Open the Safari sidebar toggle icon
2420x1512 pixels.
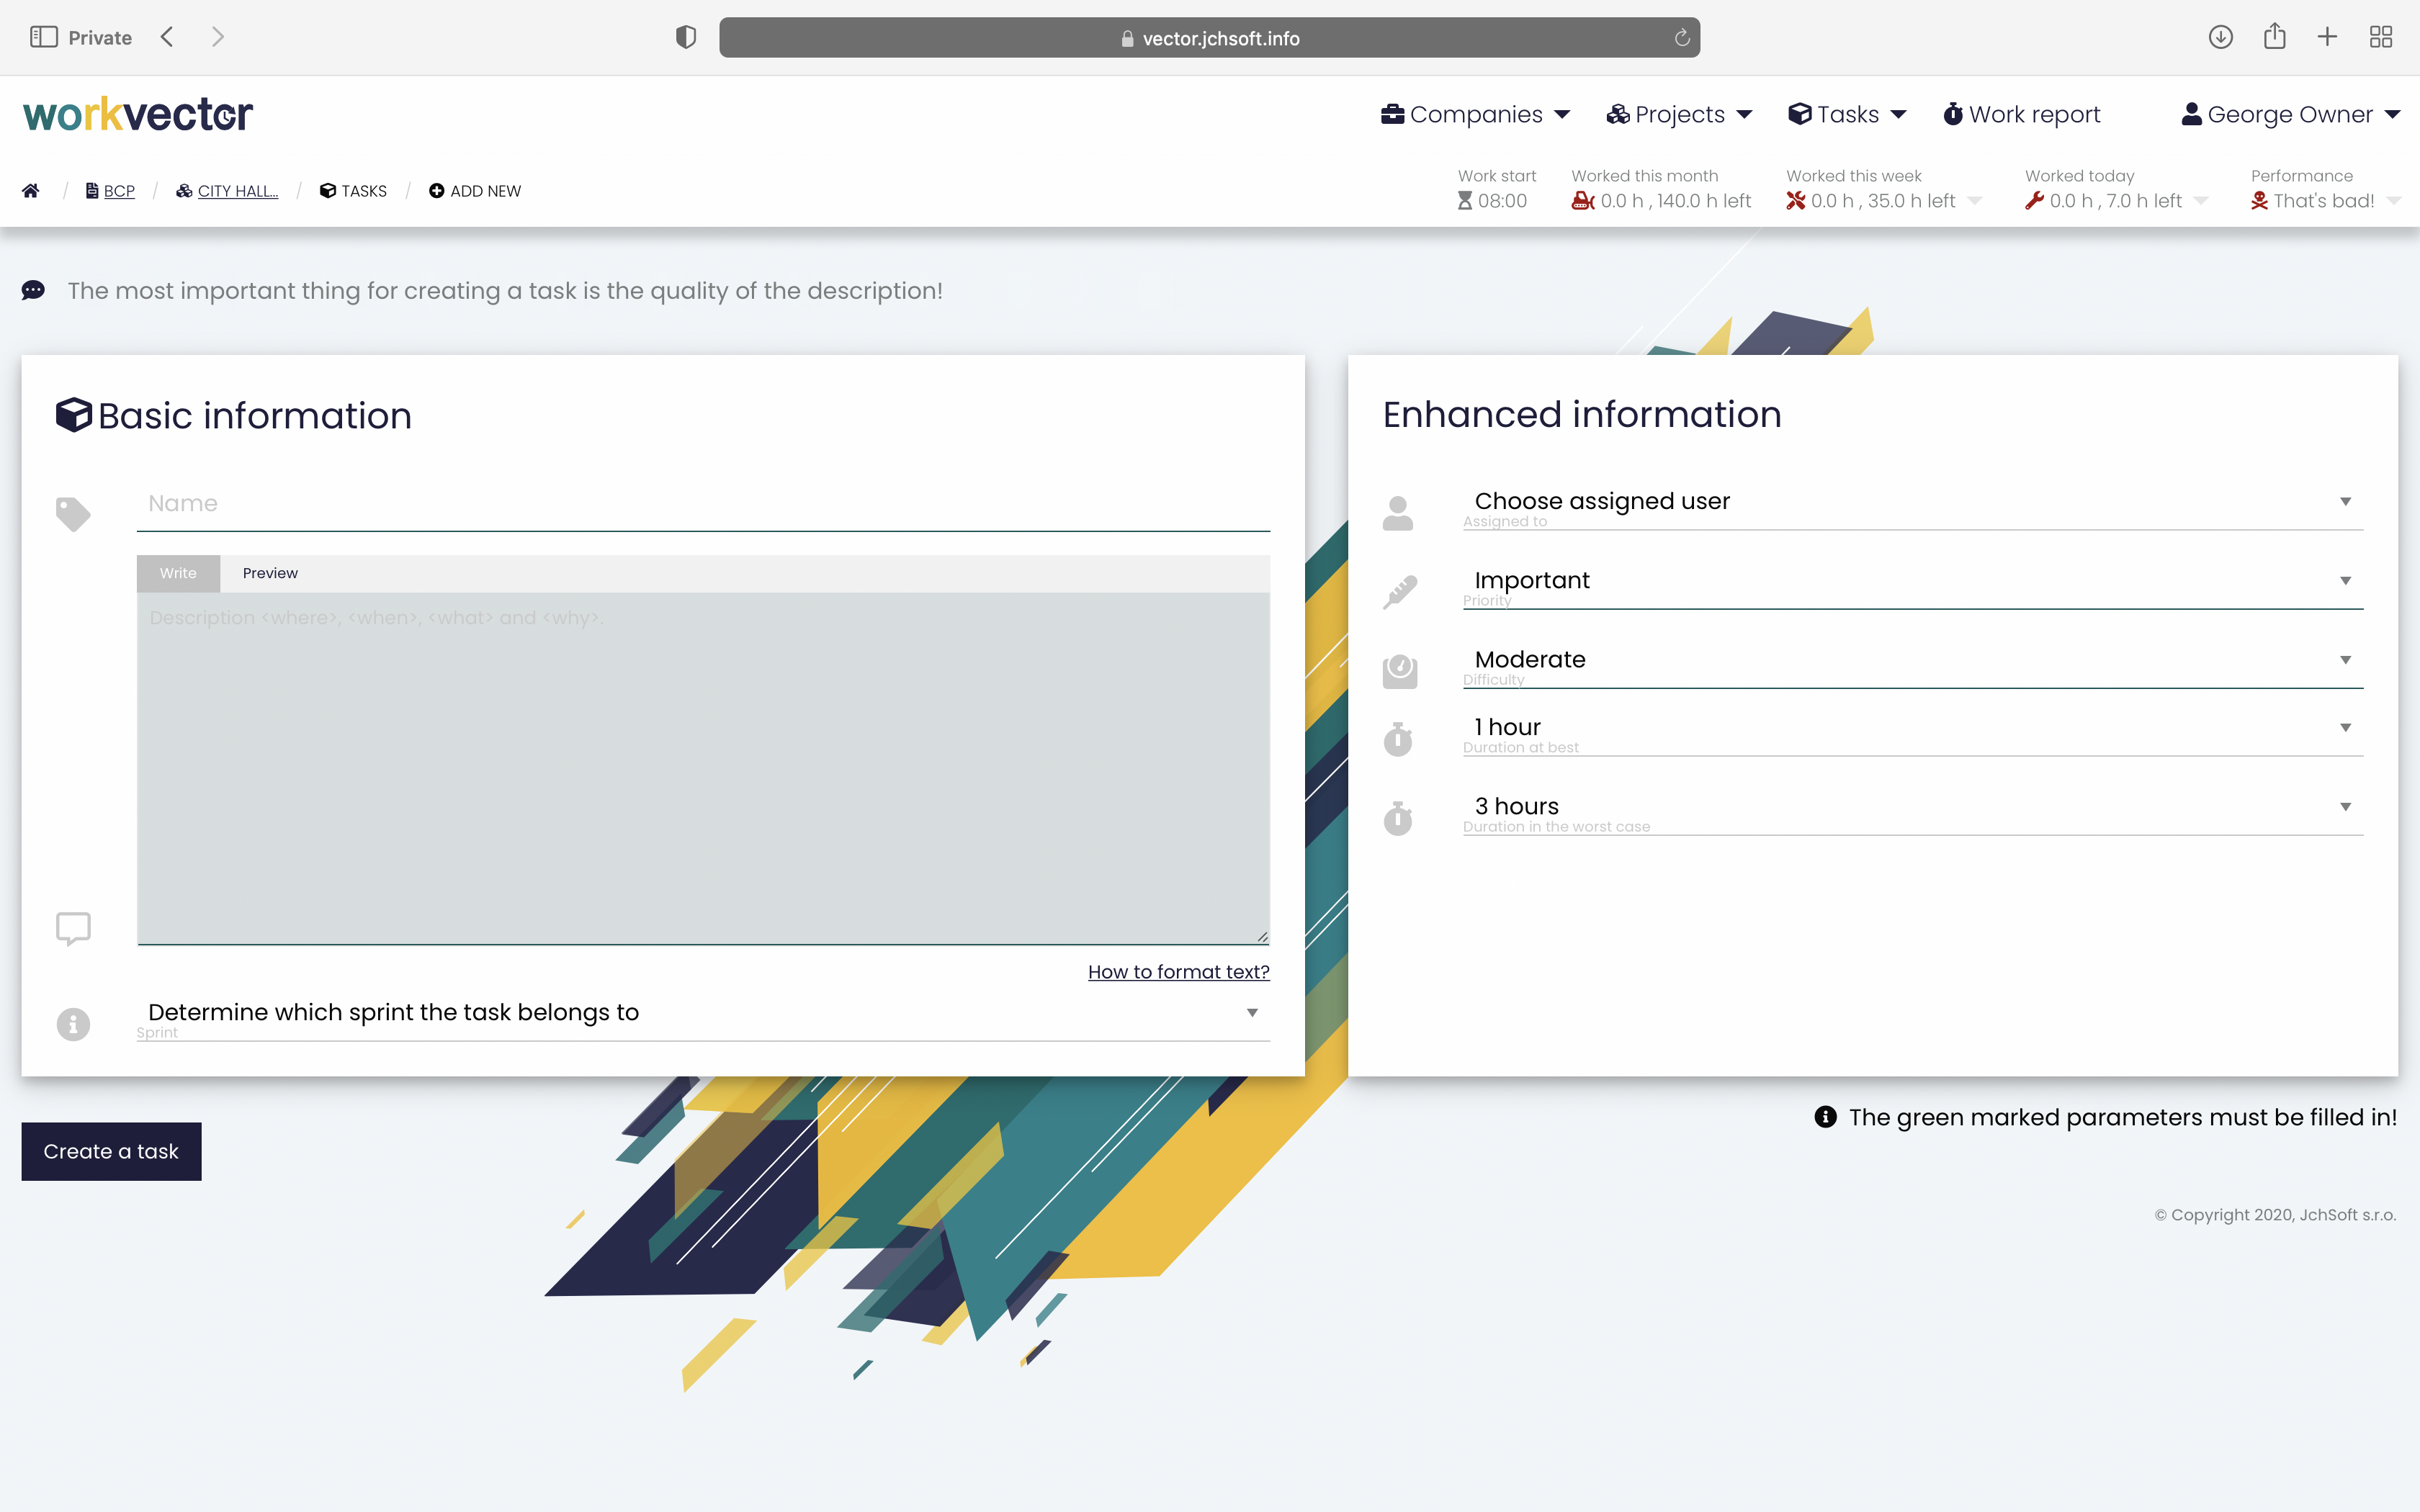[x=43, y=37]
